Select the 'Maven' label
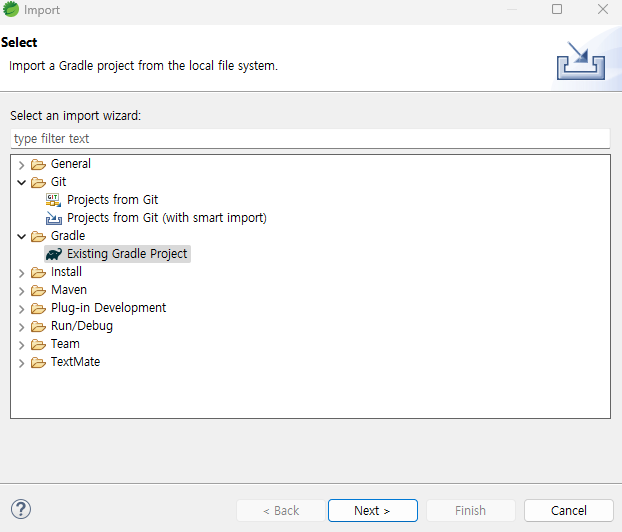The width and height of the screenshot is (622, 532). (x=69, y=290)
